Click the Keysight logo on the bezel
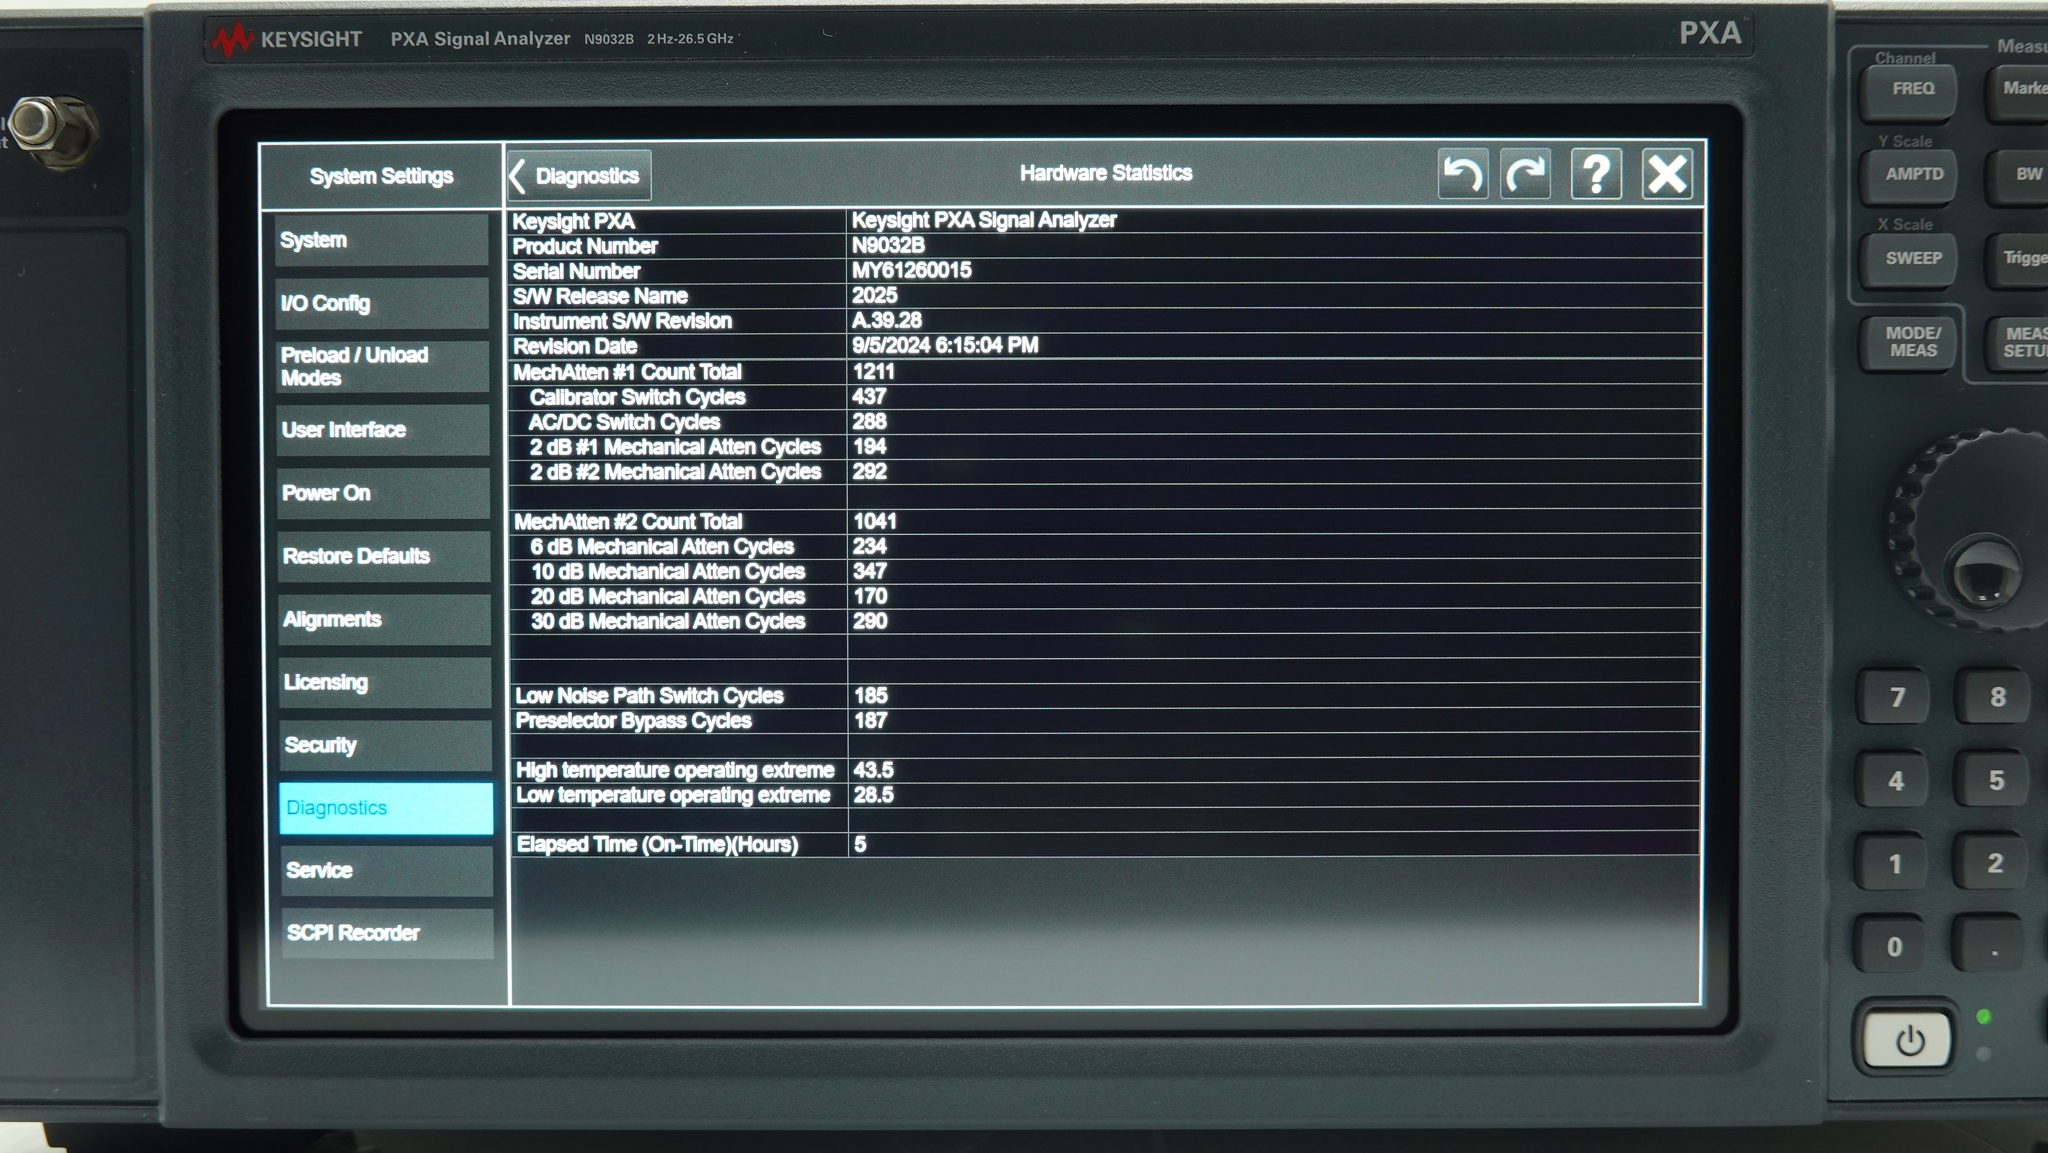2048x1153 pixels. [287, 40]
